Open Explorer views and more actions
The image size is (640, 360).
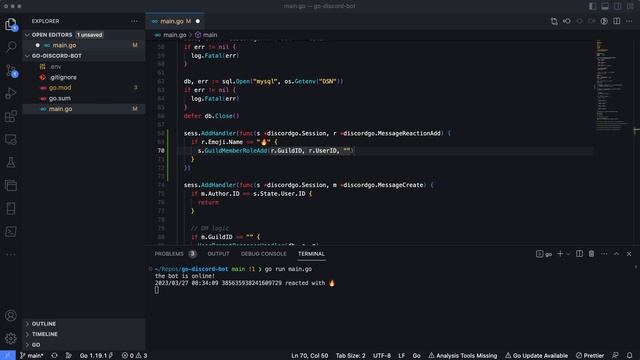[134, 21]
